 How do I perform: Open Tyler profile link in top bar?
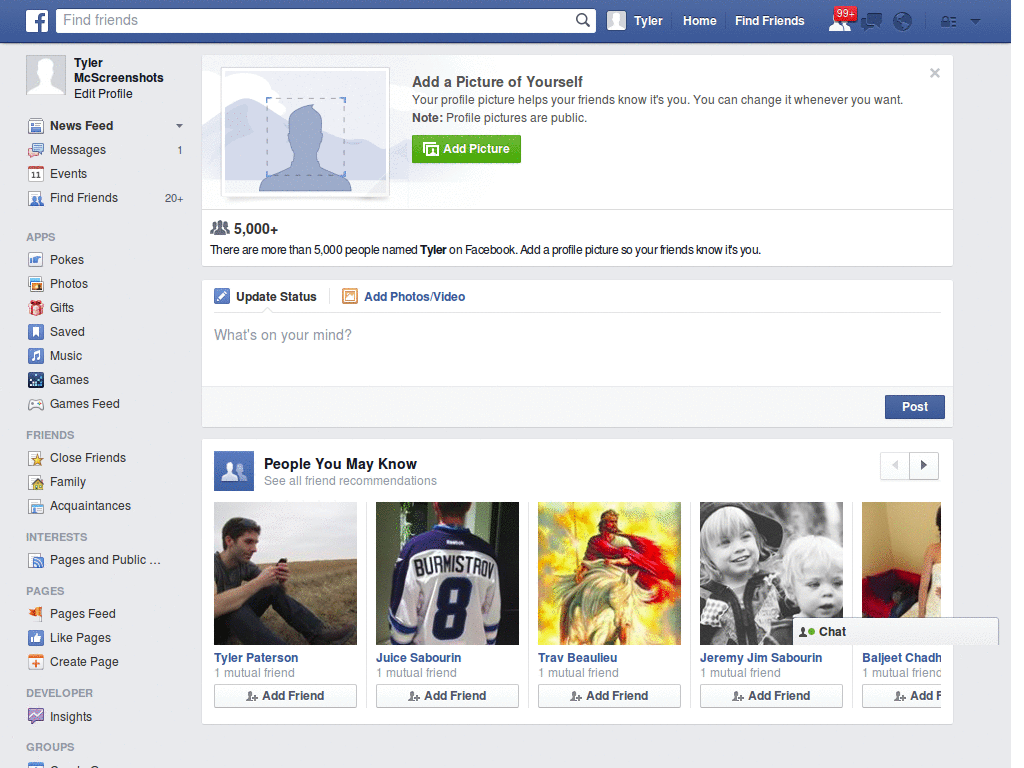tap(635, 21)
